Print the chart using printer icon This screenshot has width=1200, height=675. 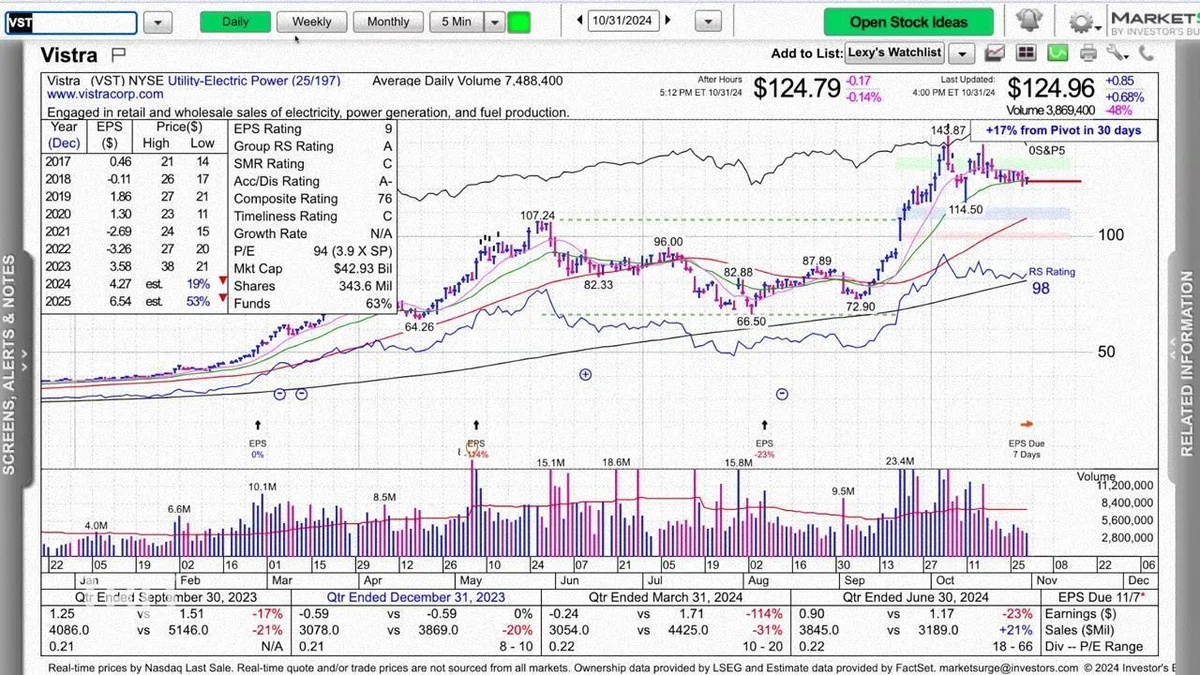pos(1087,53)
